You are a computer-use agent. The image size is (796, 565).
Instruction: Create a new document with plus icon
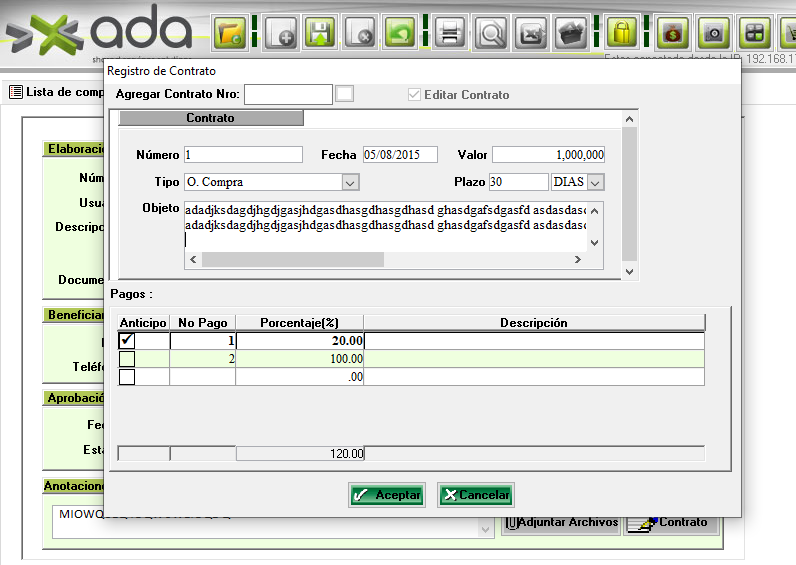tap(281, 33)
